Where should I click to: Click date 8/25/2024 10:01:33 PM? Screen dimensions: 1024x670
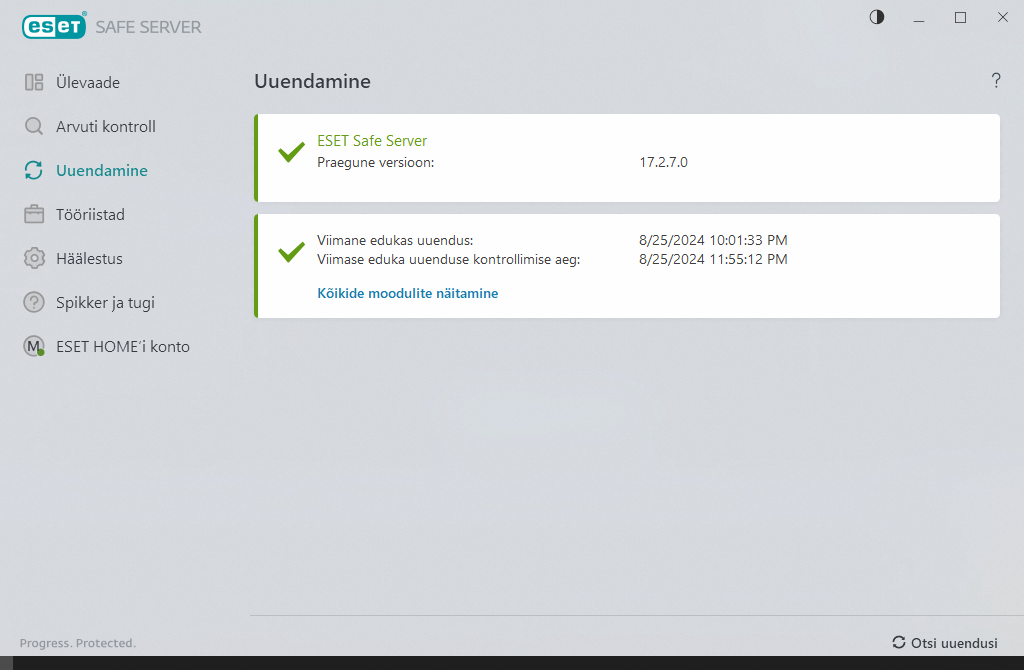point(713,240)
